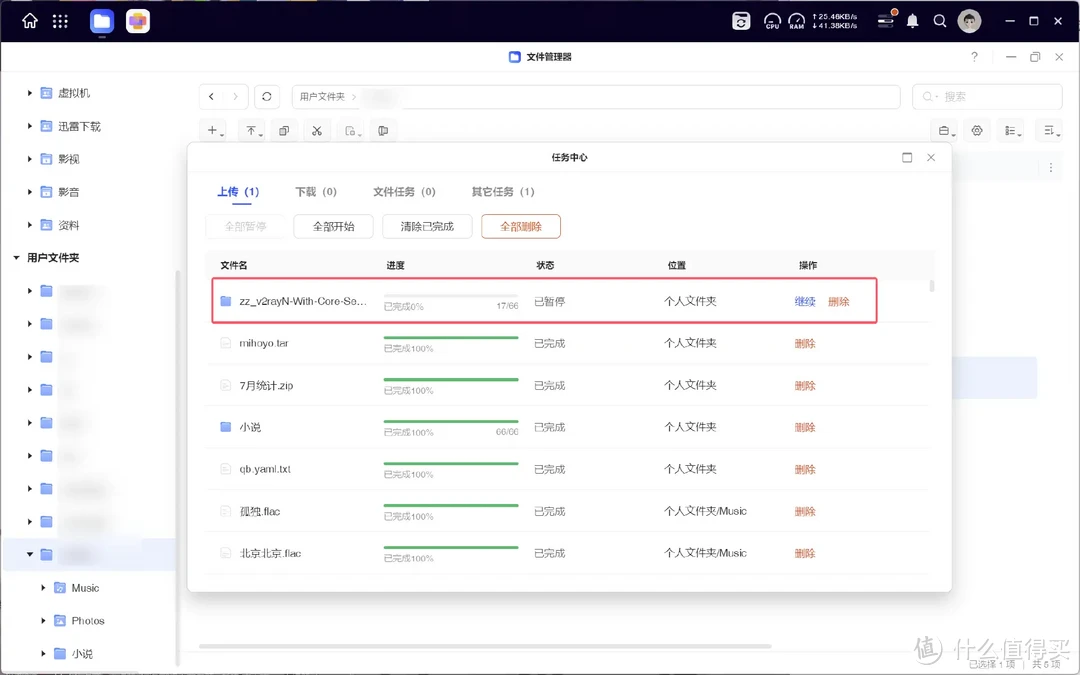Click the copy icon in the toolbar
1080x675 pixels.
284,130
